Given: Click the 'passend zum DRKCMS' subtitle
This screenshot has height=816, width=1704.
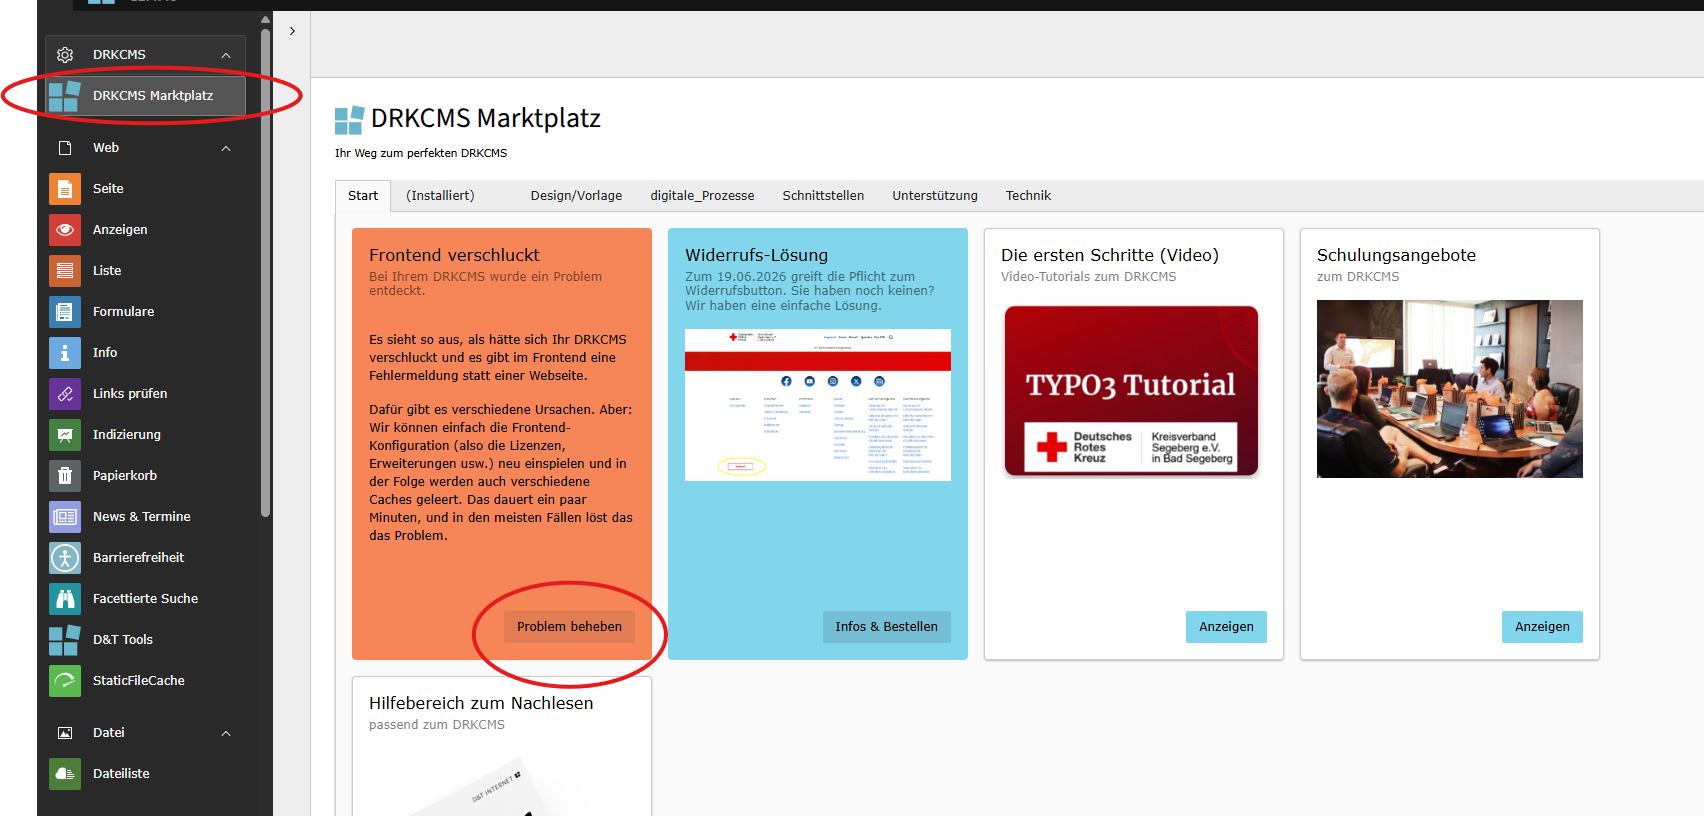Looking at the screenshot, I should 437,725.
